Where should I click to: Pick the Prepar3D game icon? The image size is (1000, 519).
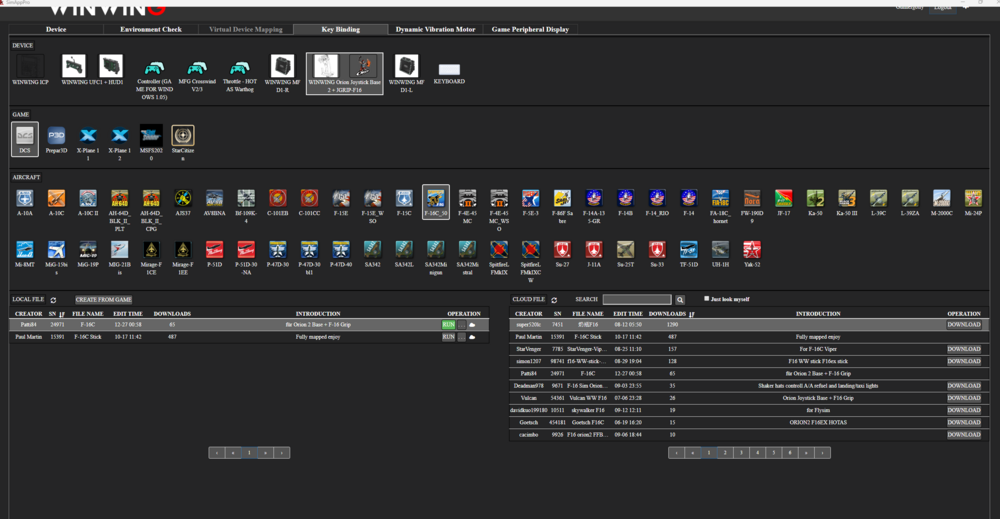click(x=56, y=136)
